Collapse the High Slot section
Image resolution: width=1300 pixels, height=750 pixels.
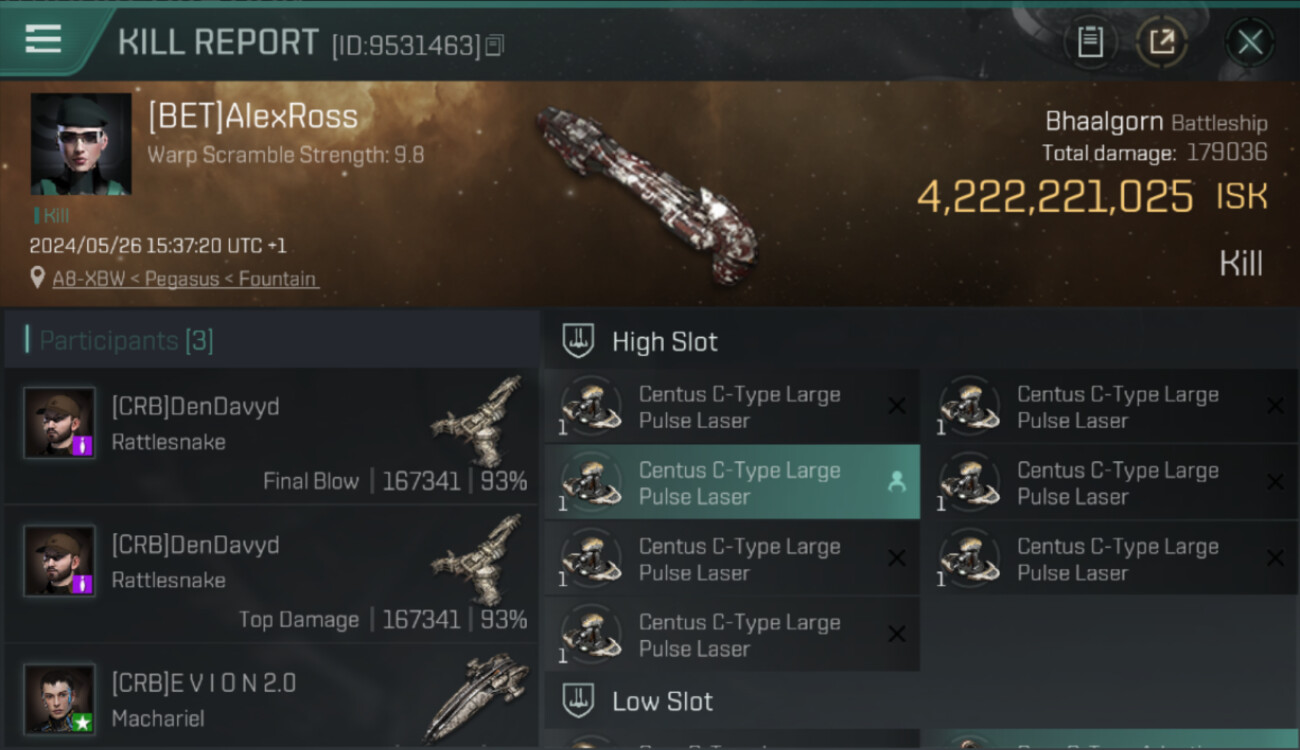pos(665,342)
